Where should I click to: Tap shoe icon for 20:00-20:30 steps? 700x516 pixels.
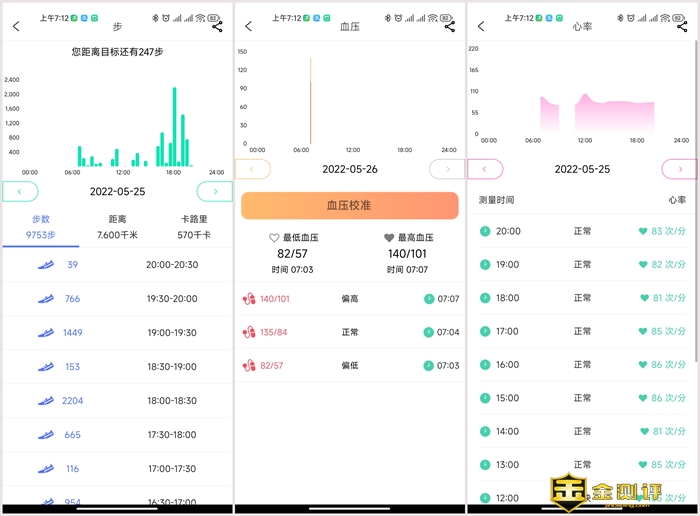pos(45,265)
